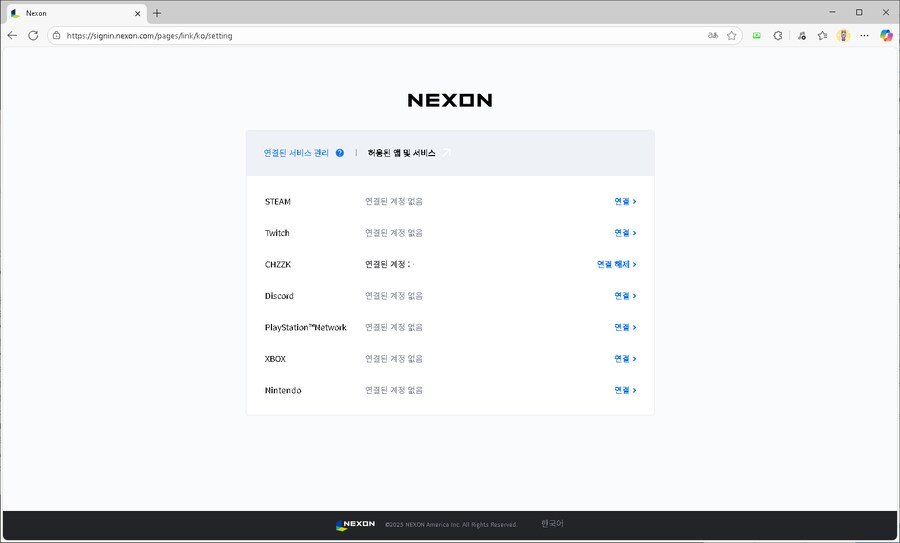This screenshot has width=900, height=543.
Task: Click the user profile avatar icon
Action: (844, 35)
